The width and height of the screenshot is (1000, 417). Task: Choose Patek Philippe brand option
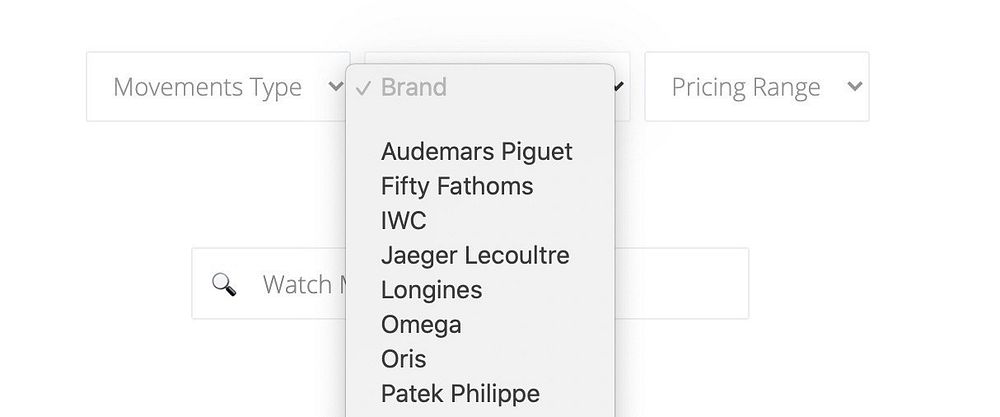460,394
